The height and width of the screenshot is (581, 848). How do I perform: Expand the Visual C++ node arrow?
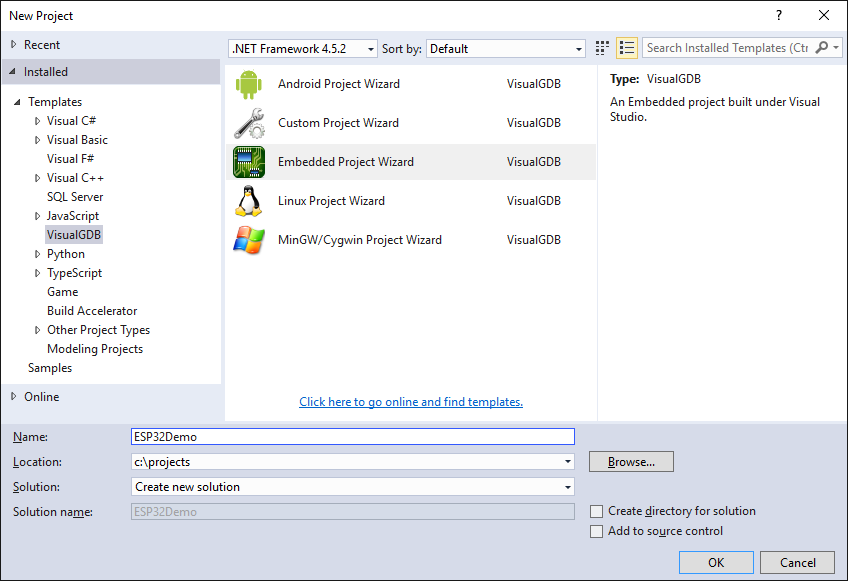37,178
